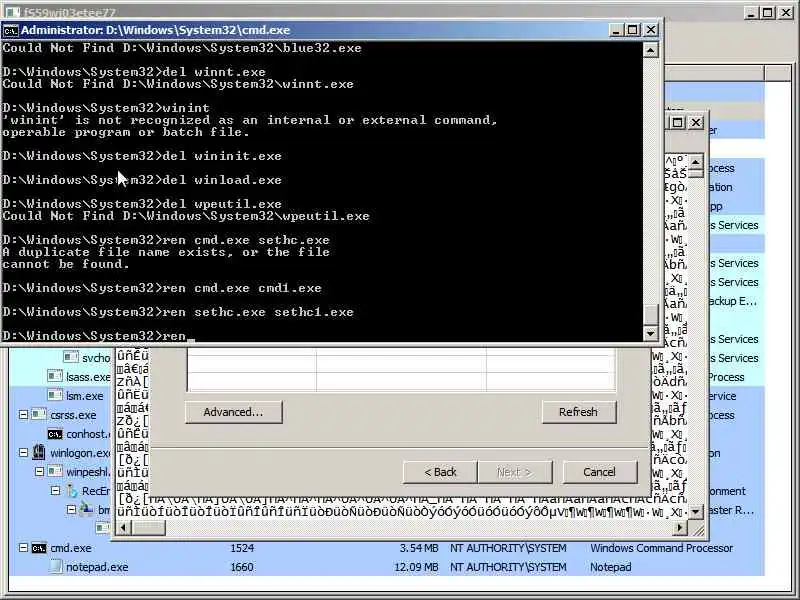Click the RecEnv process icon
This screenshot has height=600, width=800.
72,491
